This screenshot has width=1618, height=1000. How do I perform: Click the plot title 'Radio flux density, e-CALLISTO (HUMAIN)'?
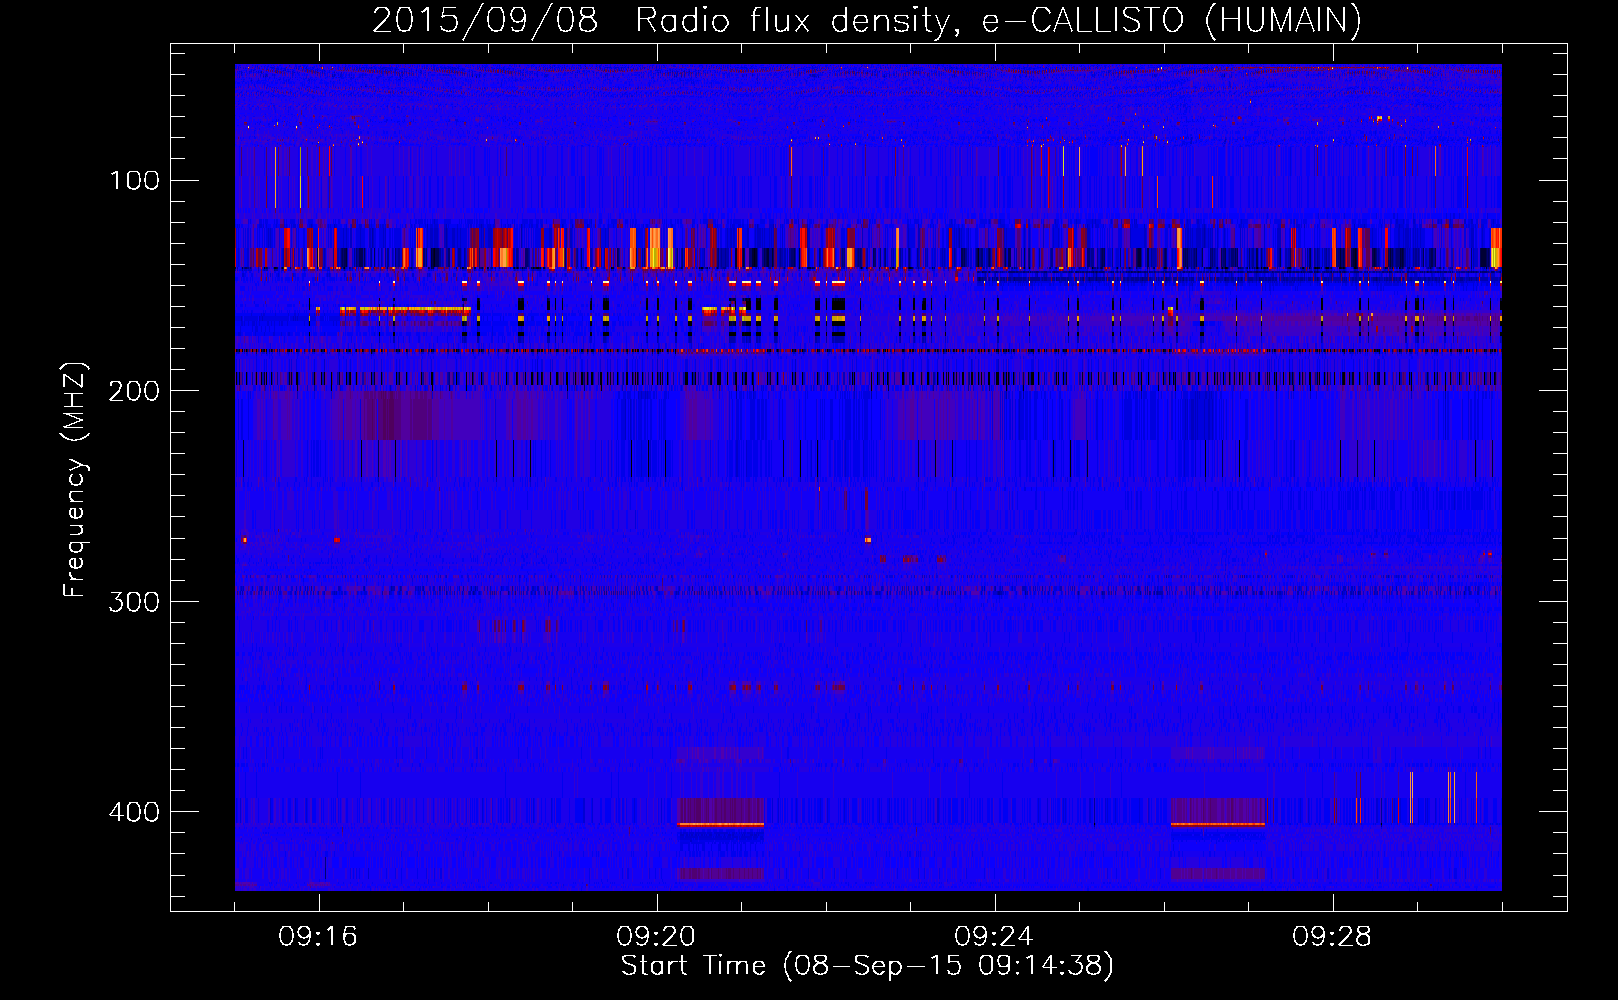click(998, 21)
